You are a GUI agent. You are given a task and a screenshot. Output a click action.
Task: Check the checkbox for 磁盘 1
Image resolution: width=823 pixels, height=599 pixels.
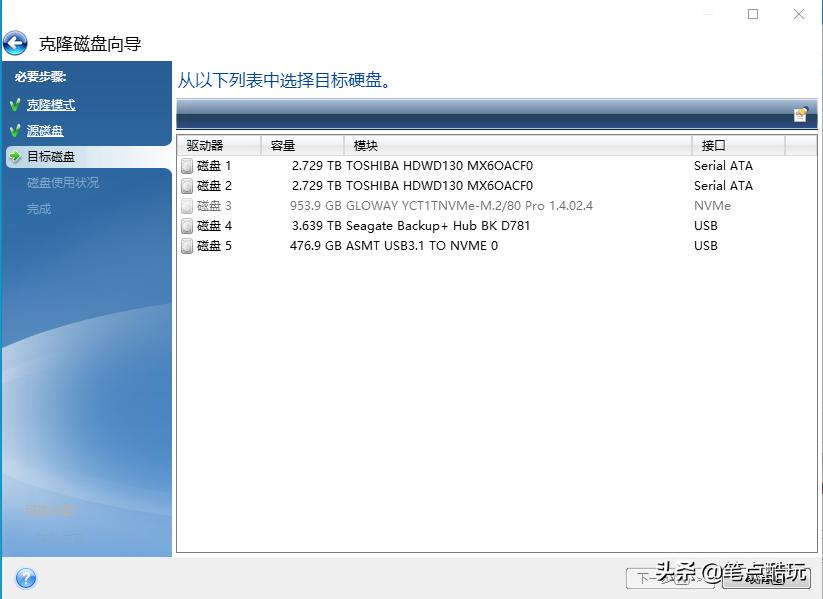coord(186,165)
